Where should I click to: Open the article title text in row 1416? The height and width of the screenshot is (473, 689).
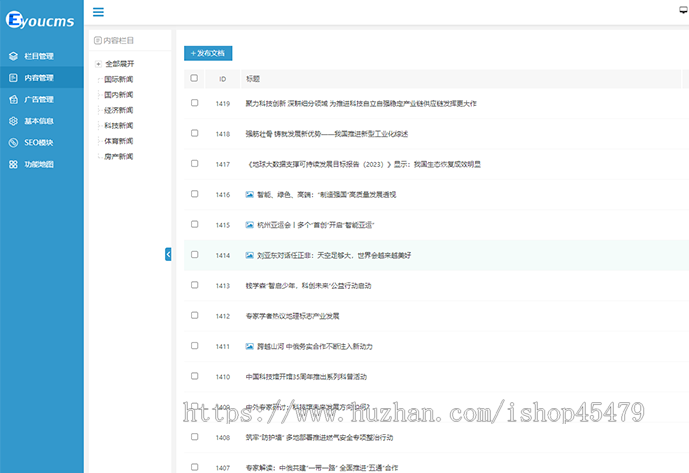[x=326, y=195]
